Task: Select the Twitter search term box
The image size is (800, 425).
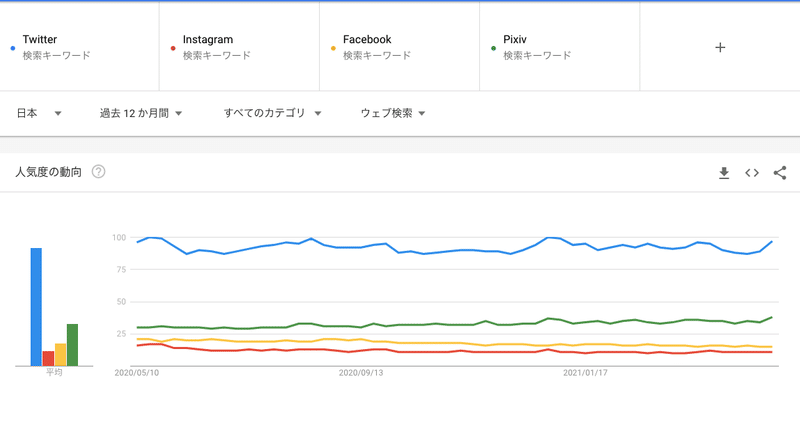Action: (80, 47)
